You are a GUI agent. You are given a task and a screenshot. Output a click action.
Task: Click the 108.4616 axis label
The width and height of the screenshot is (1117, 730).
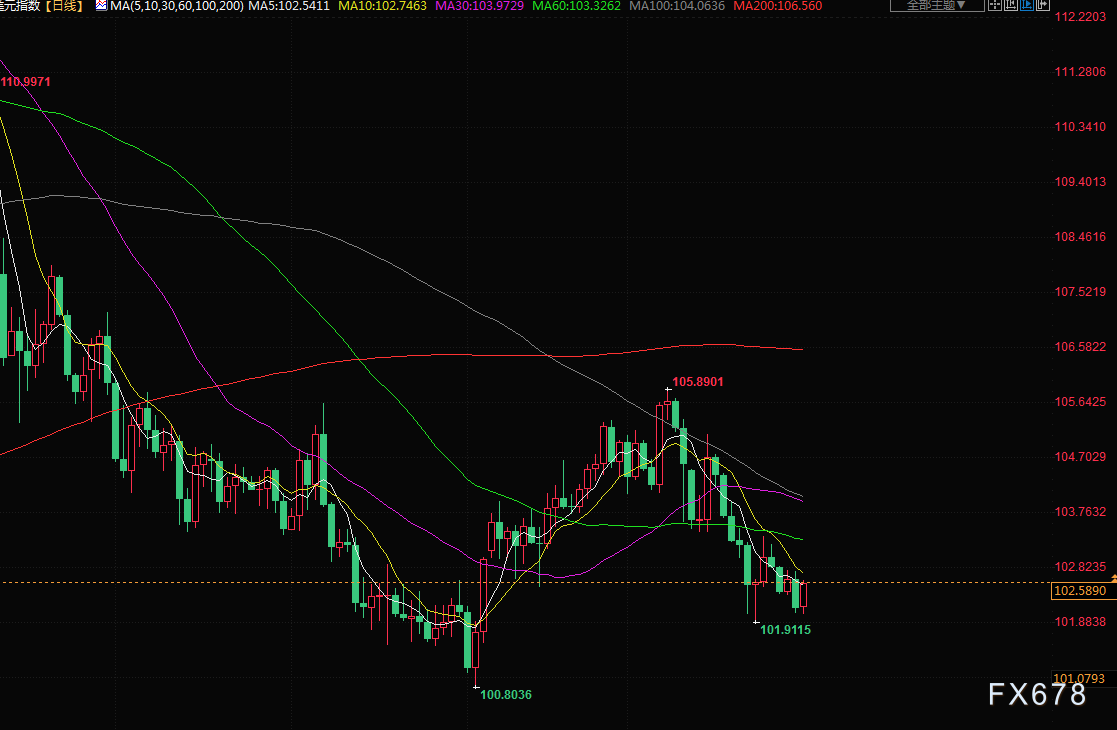(1080, 236)
